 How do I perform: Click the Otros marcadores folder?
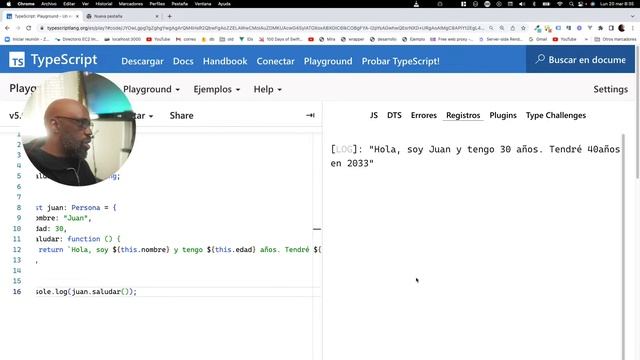[x=616, y=39]
